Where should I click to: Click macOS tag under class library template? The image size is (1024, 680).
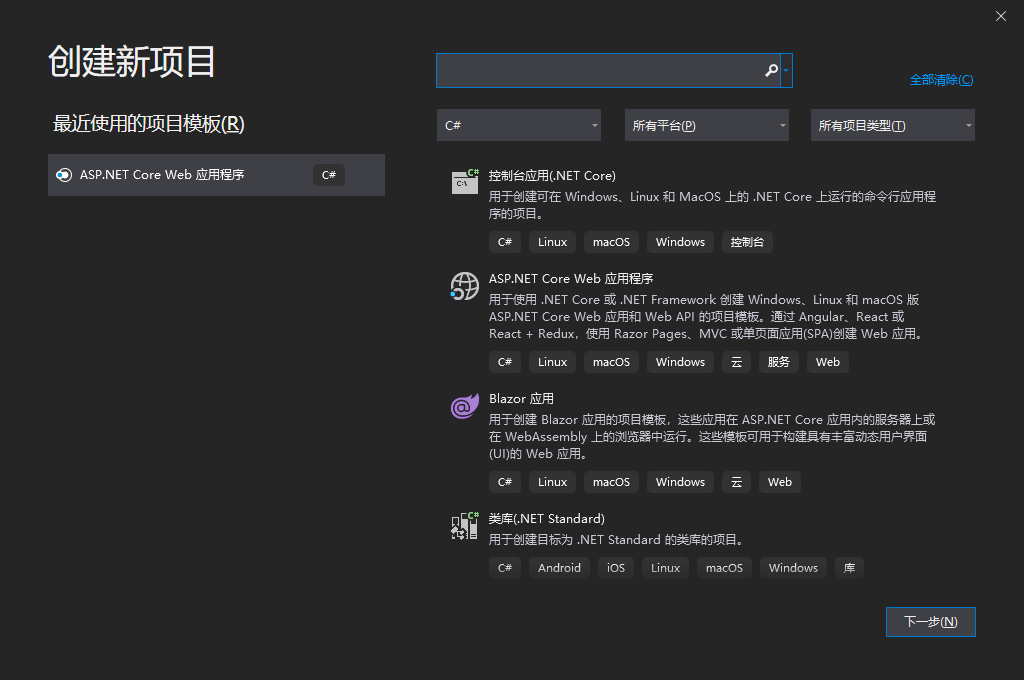click(x=724, y=568)
